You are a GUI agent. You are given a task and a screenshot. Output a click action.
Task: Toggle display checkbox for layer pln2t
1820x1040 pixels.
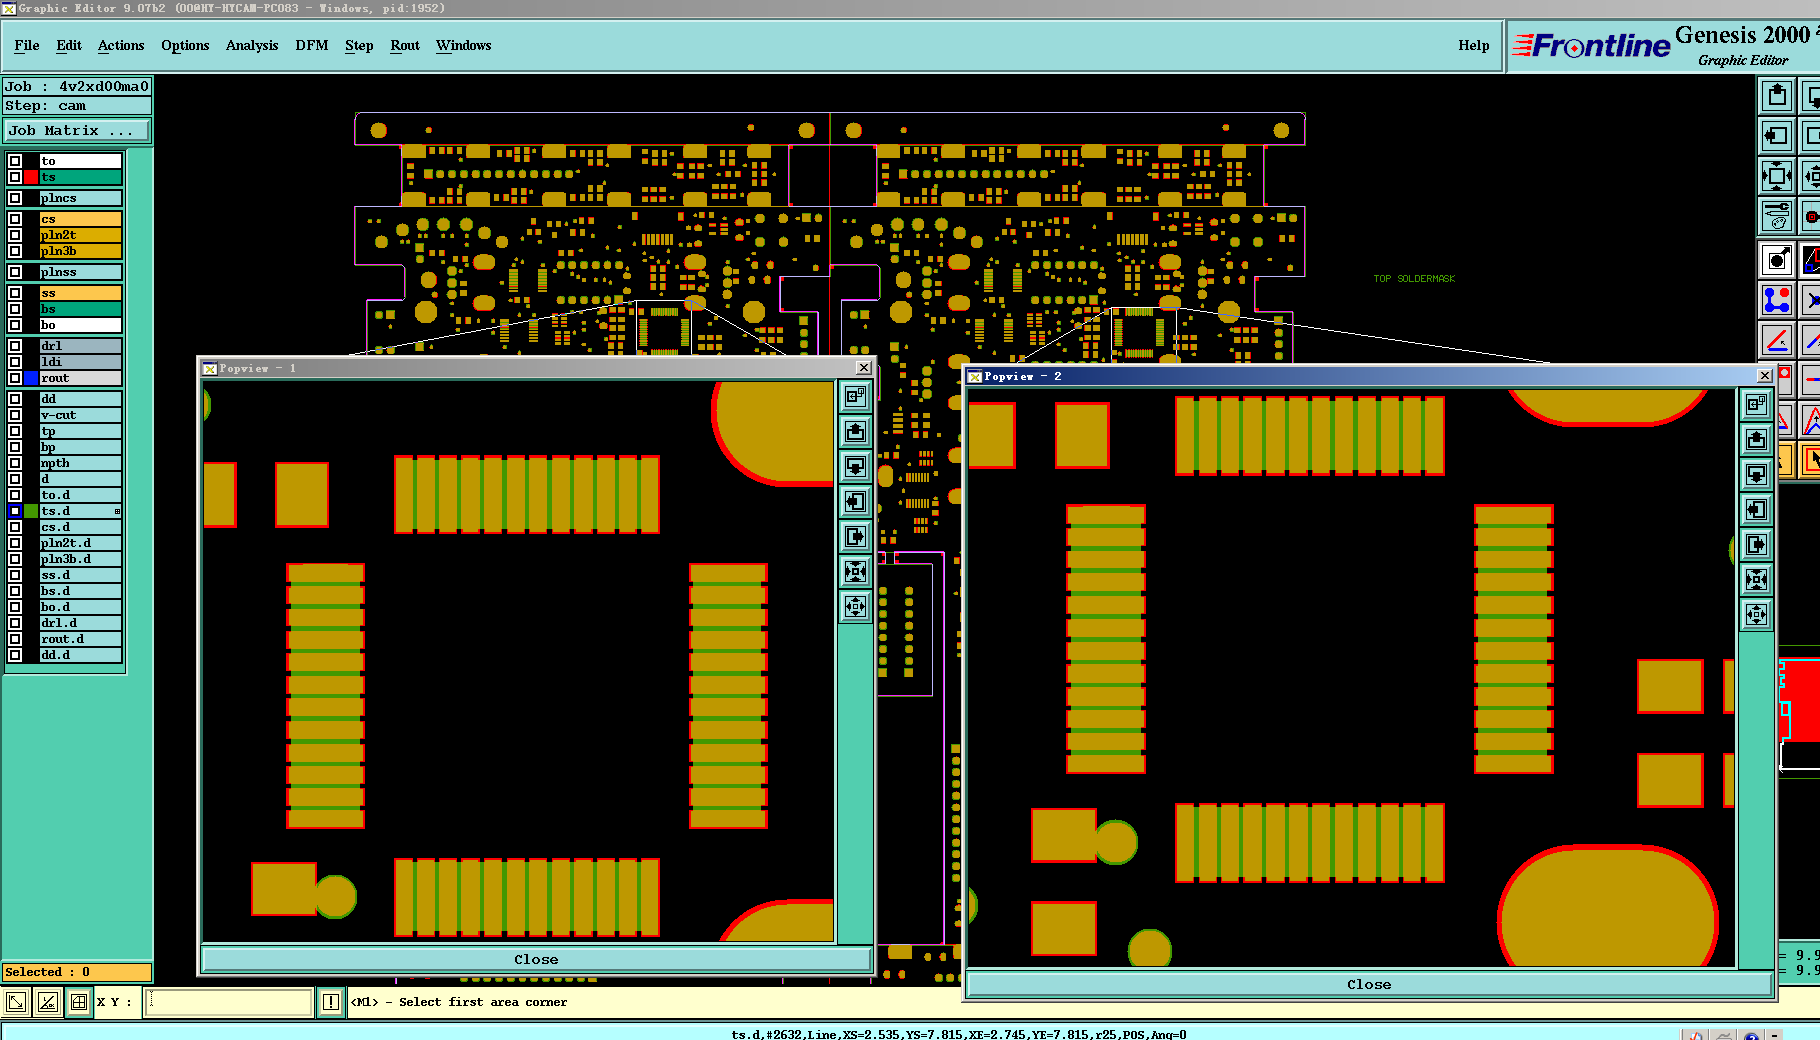pyautogui.click(x=15, y=235)
